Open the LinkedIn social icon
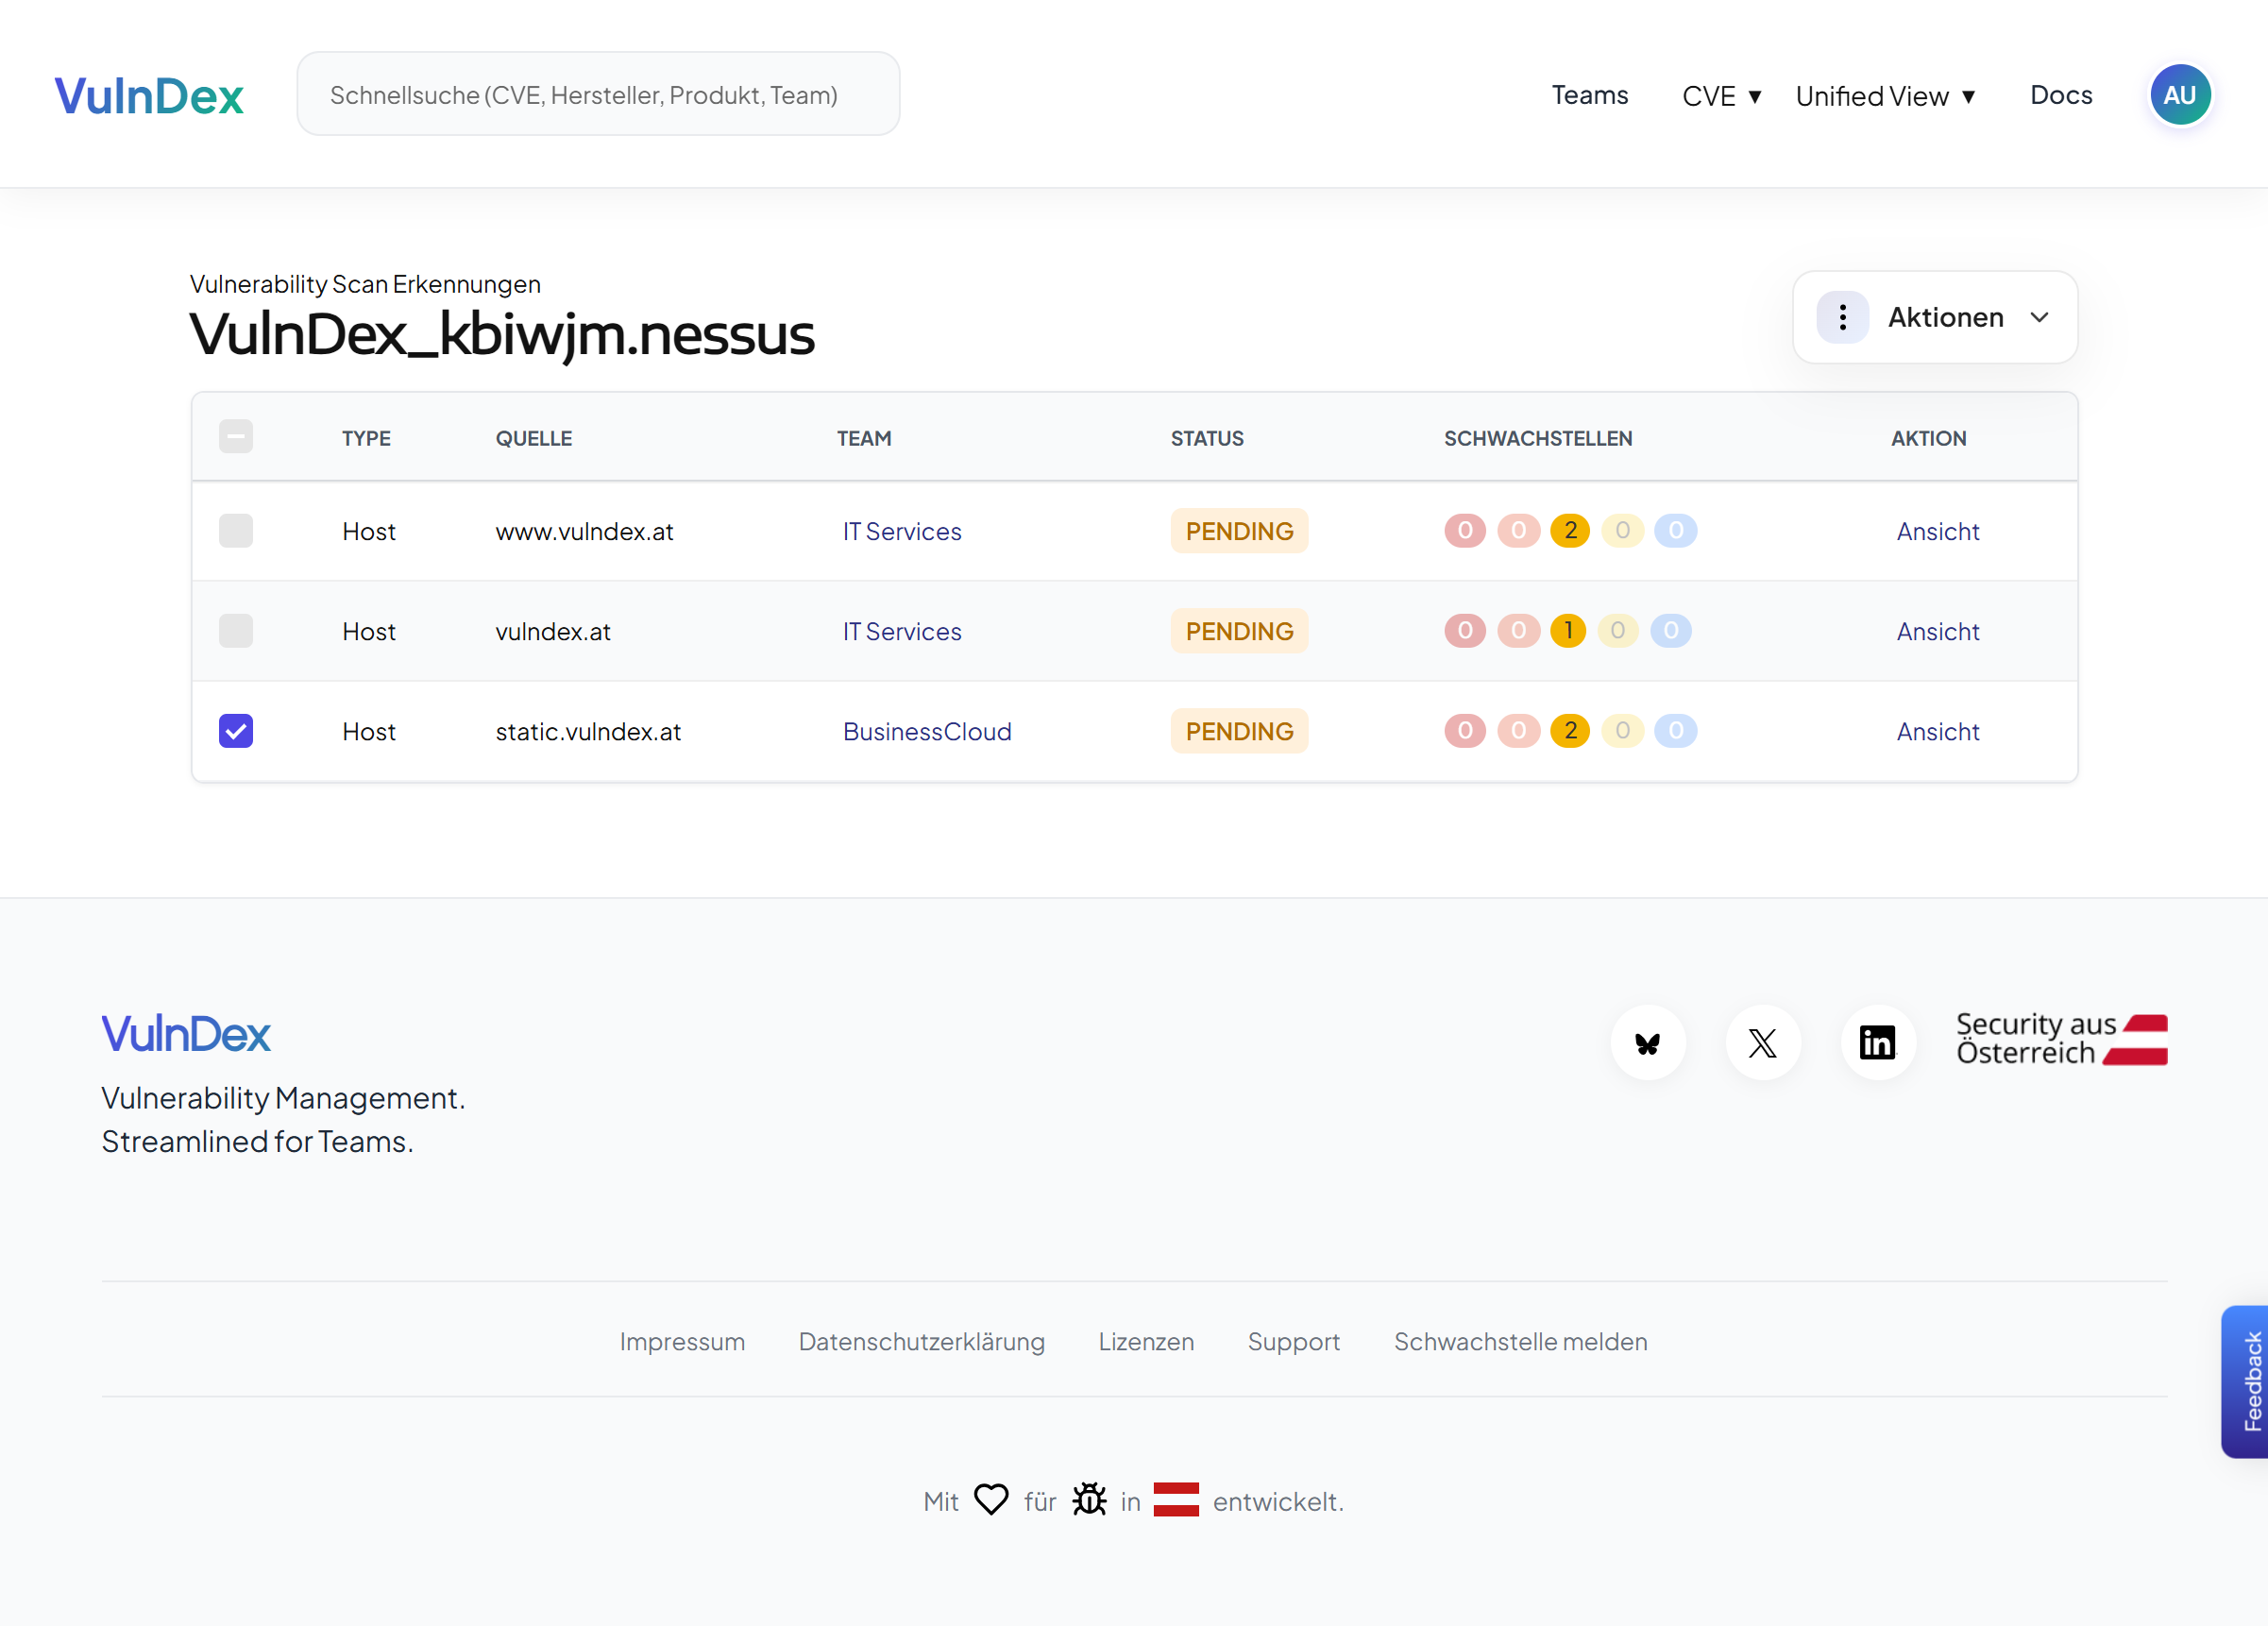The height and width of the screenshot is (1626, 2268). (1877, 1043)
